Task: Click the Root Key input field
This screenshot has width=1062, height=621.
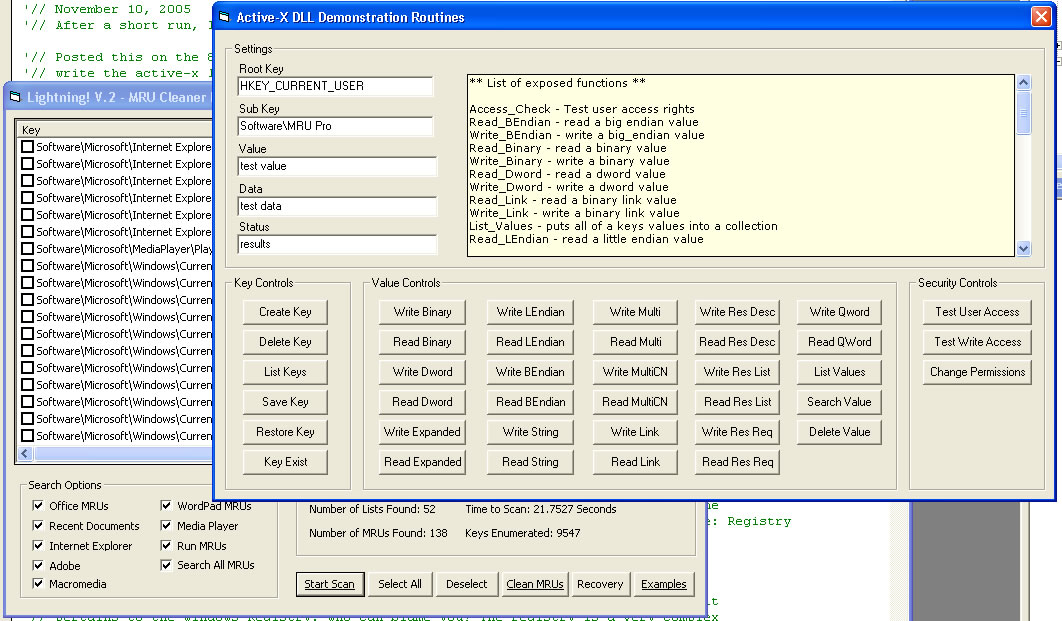Action: (x=335, y=86)
